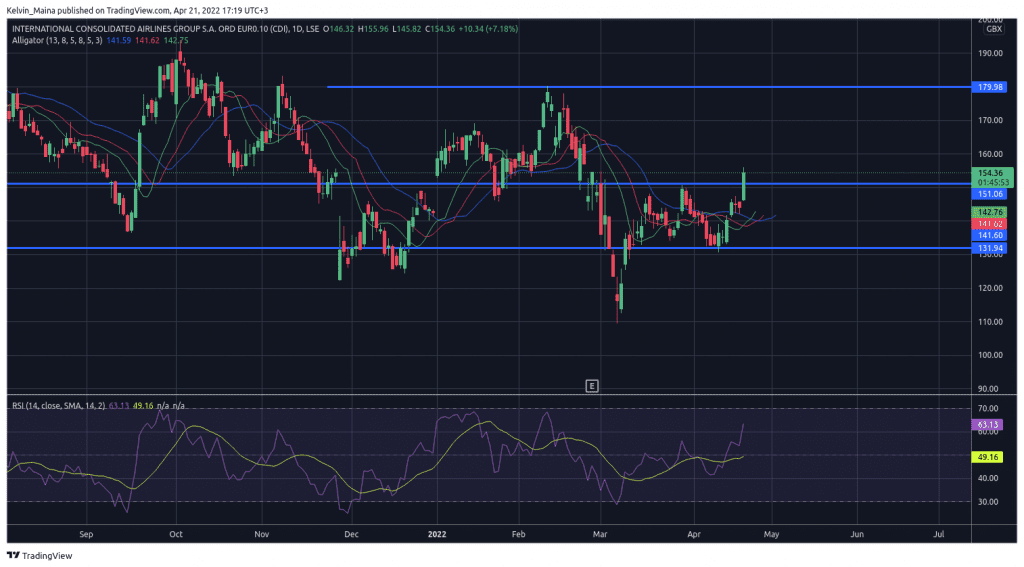Image resolution: width=1024 pixels, height=567 pixels.
Task: Click the Feb label on the time axis
Action: 519,534
